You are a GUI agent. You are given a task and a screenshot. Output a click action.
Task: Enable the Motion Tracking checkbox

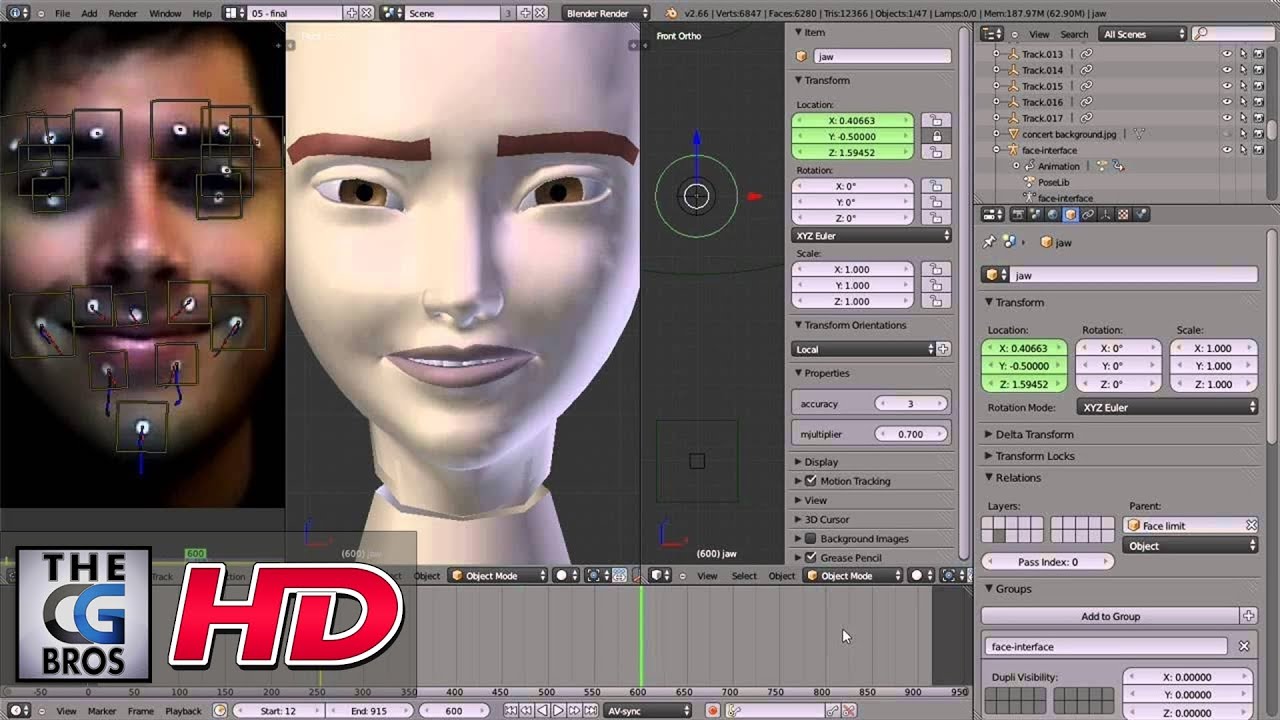811,481
